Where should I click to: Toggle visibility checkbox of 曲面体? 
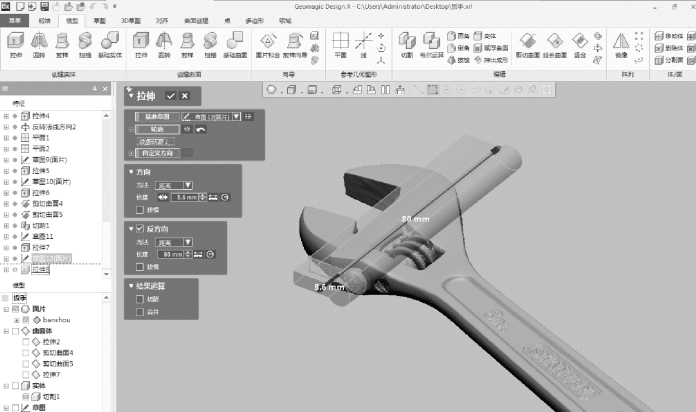coord(16,331)
